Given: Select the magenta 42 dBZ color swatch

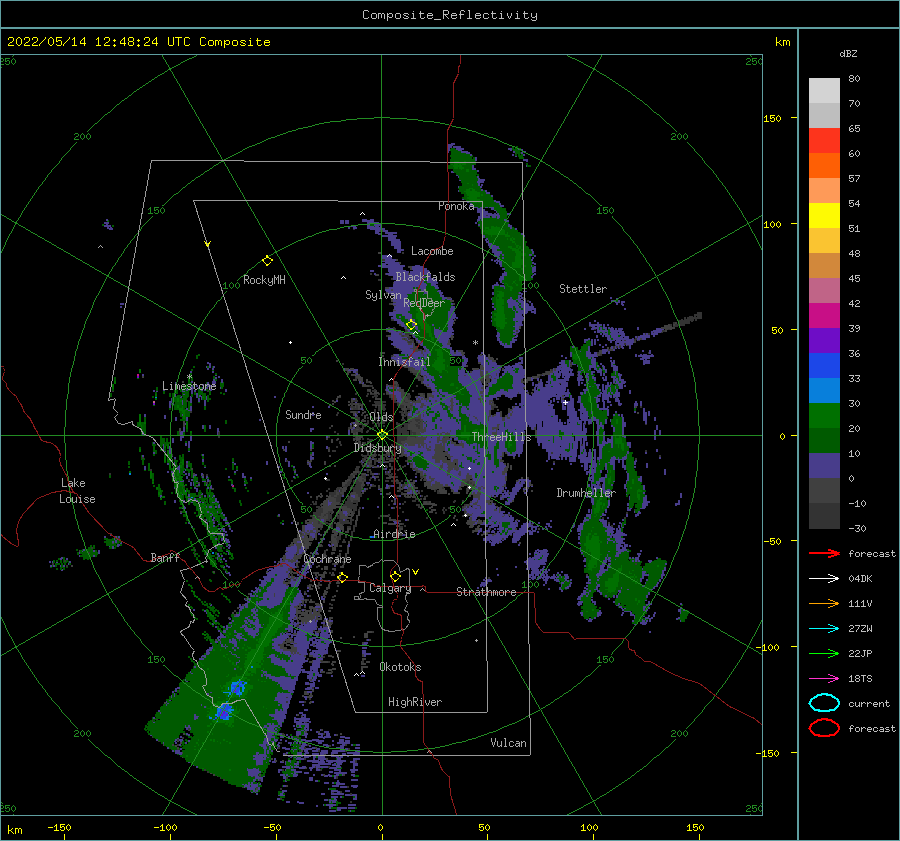Looking at the screenshot, I should coord(824,315).
